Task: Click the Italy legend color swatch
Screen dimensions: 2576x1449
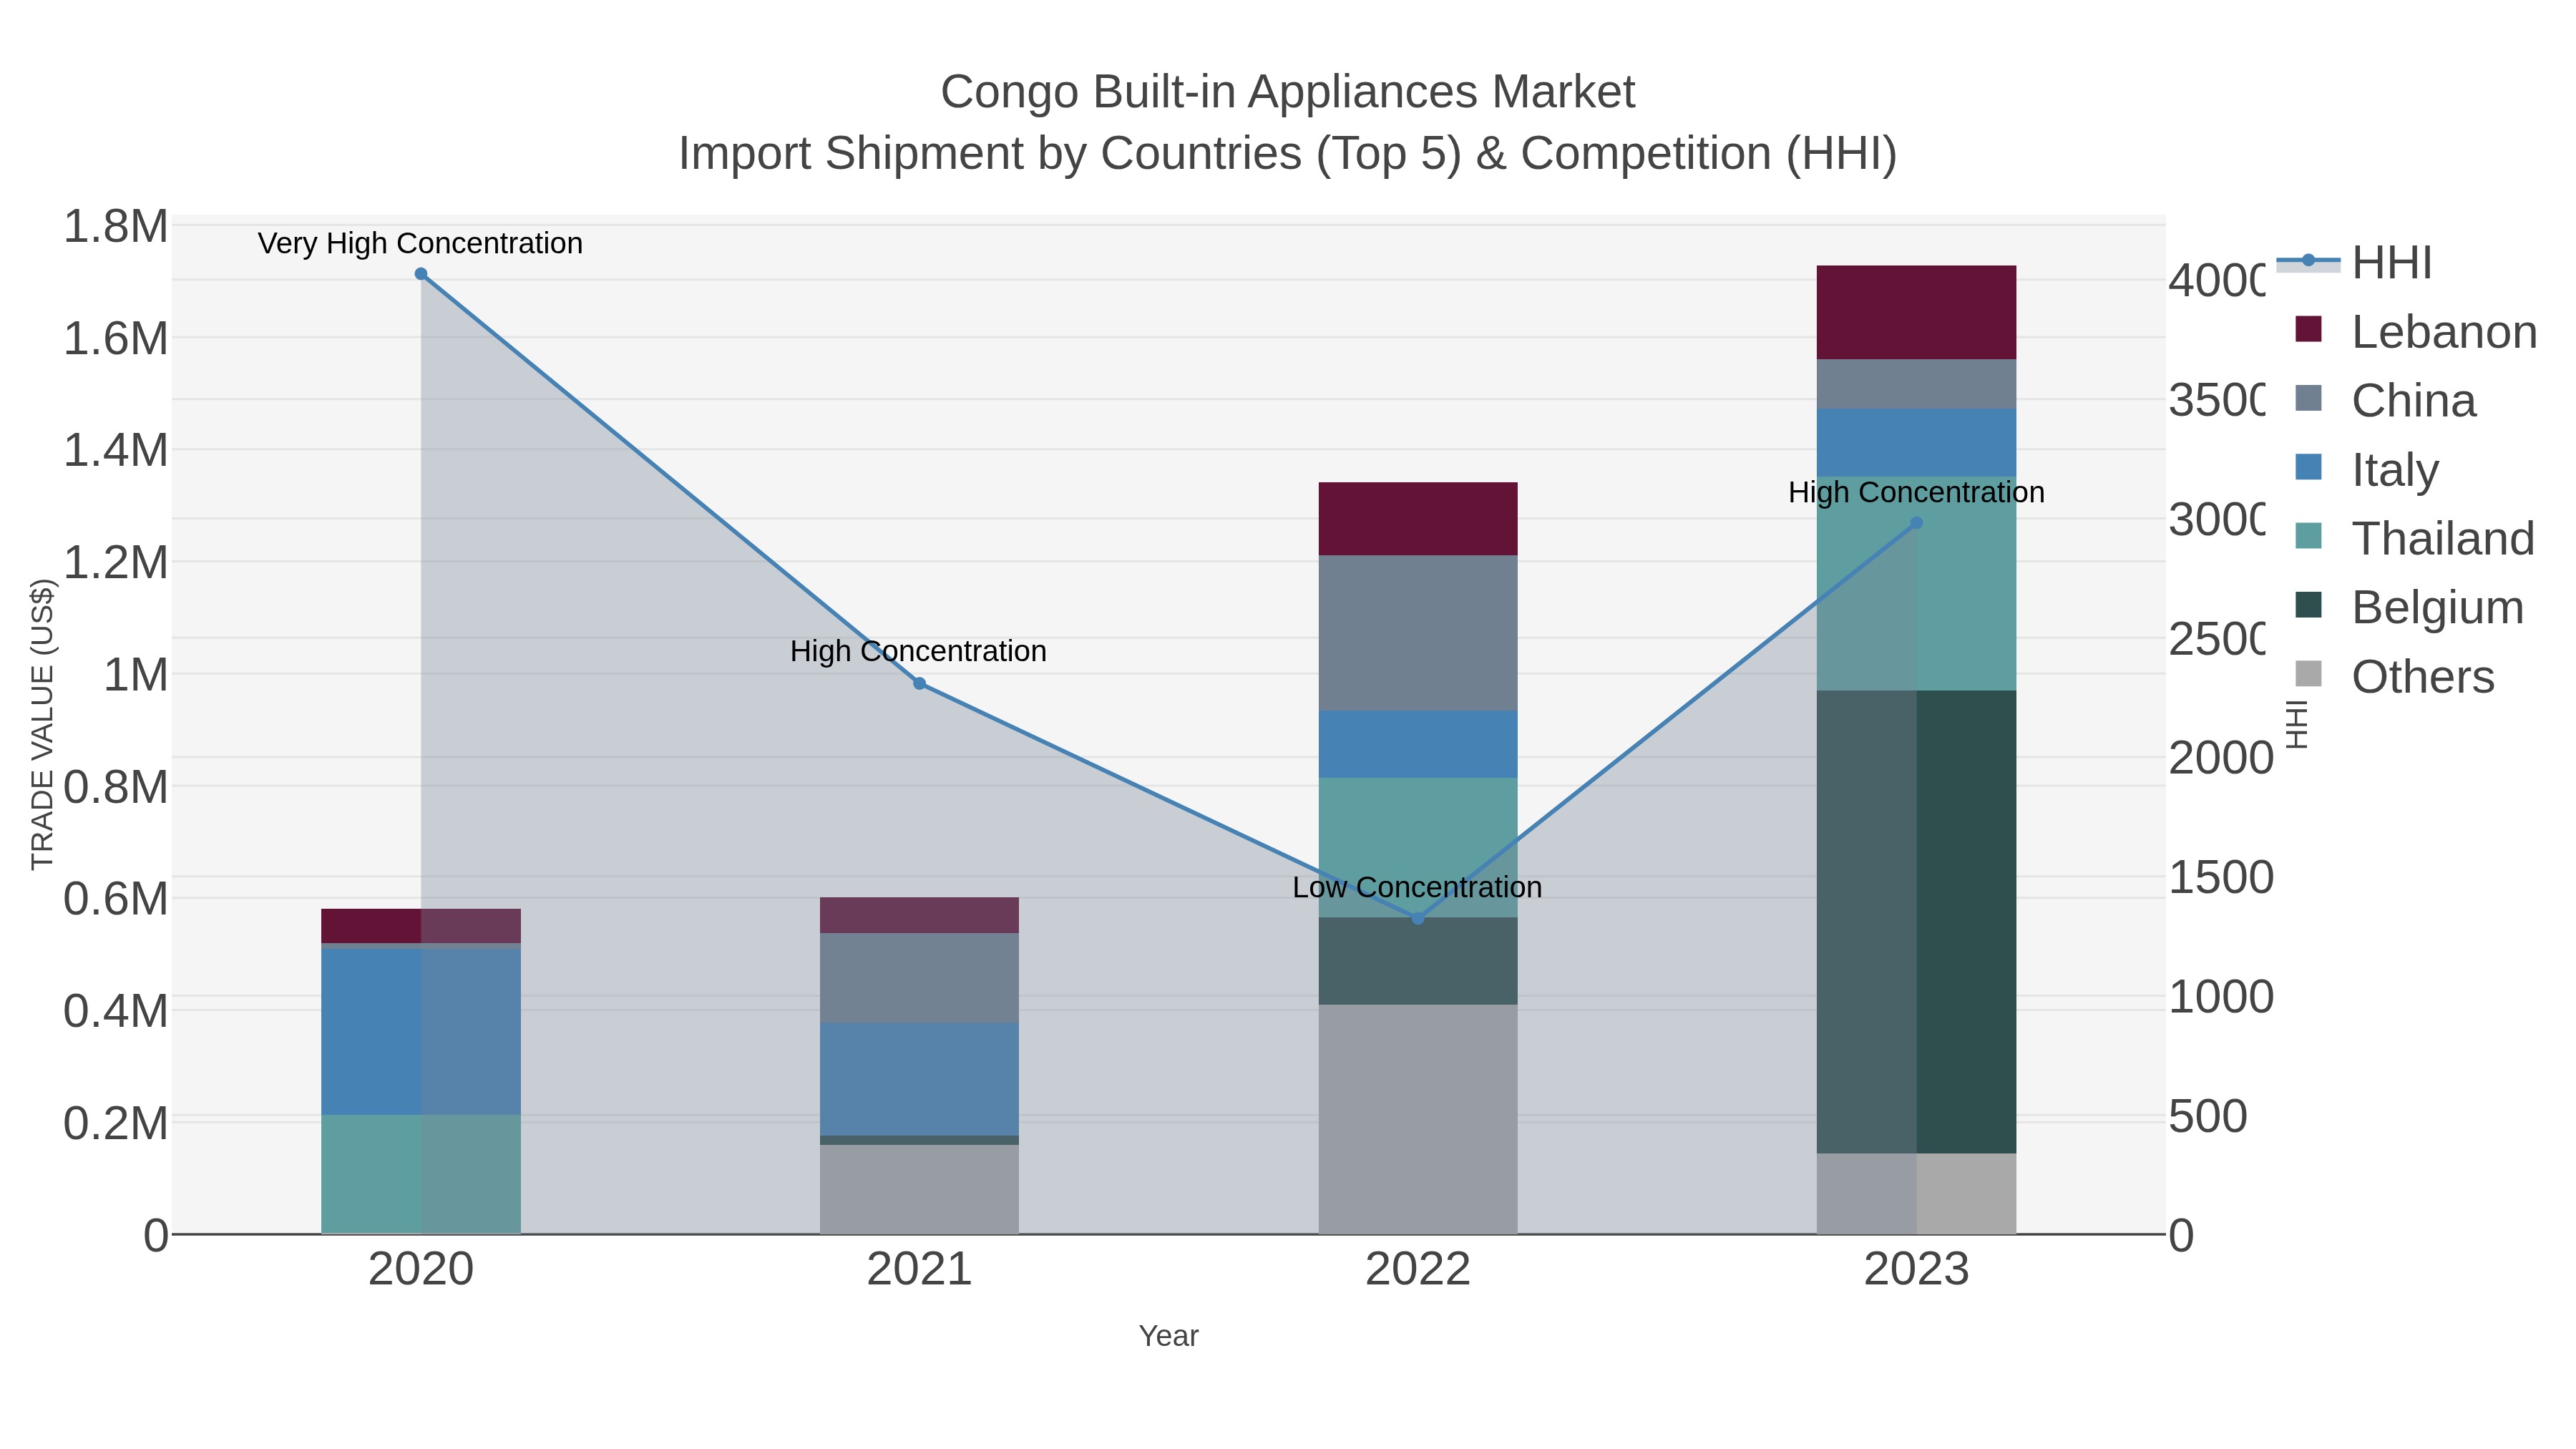Action: (2309, 467)
